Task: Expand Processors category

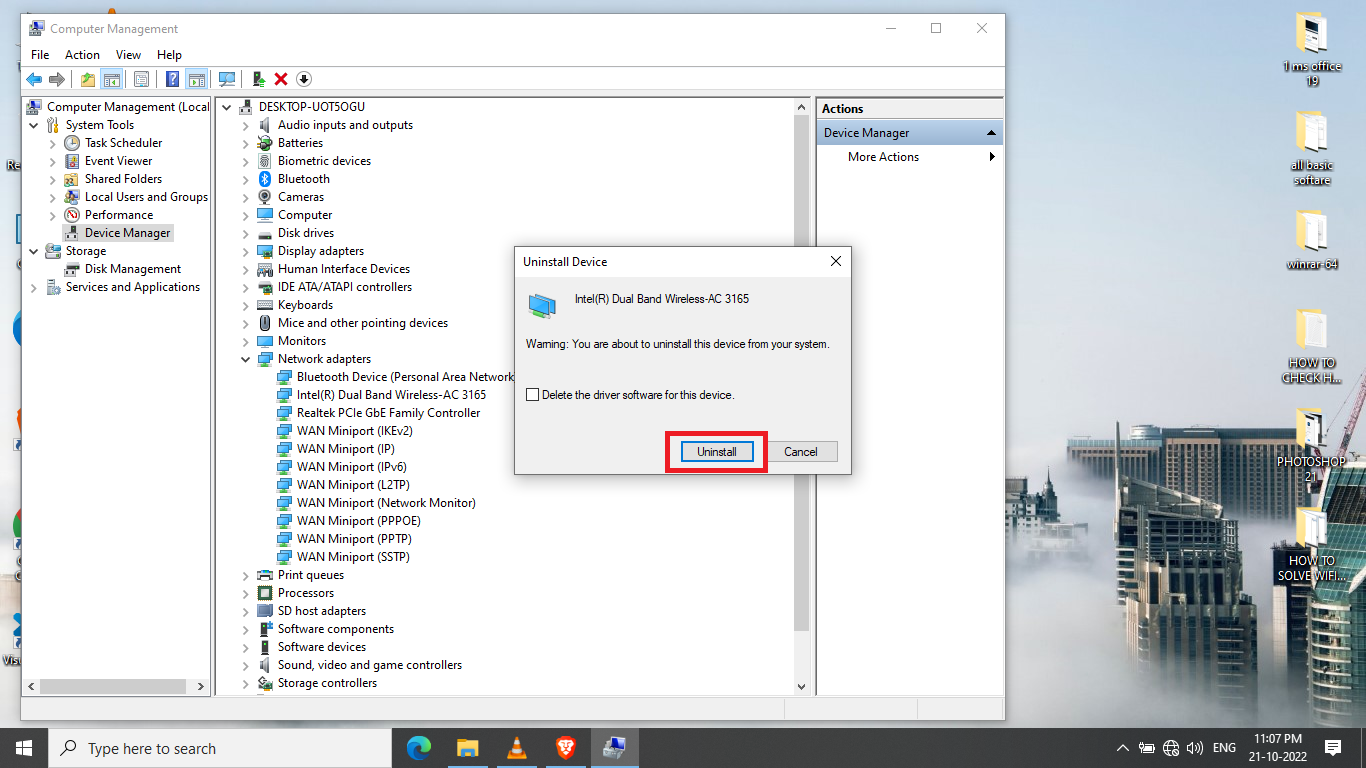Action: pyautogui.click(x=246, y=593)
